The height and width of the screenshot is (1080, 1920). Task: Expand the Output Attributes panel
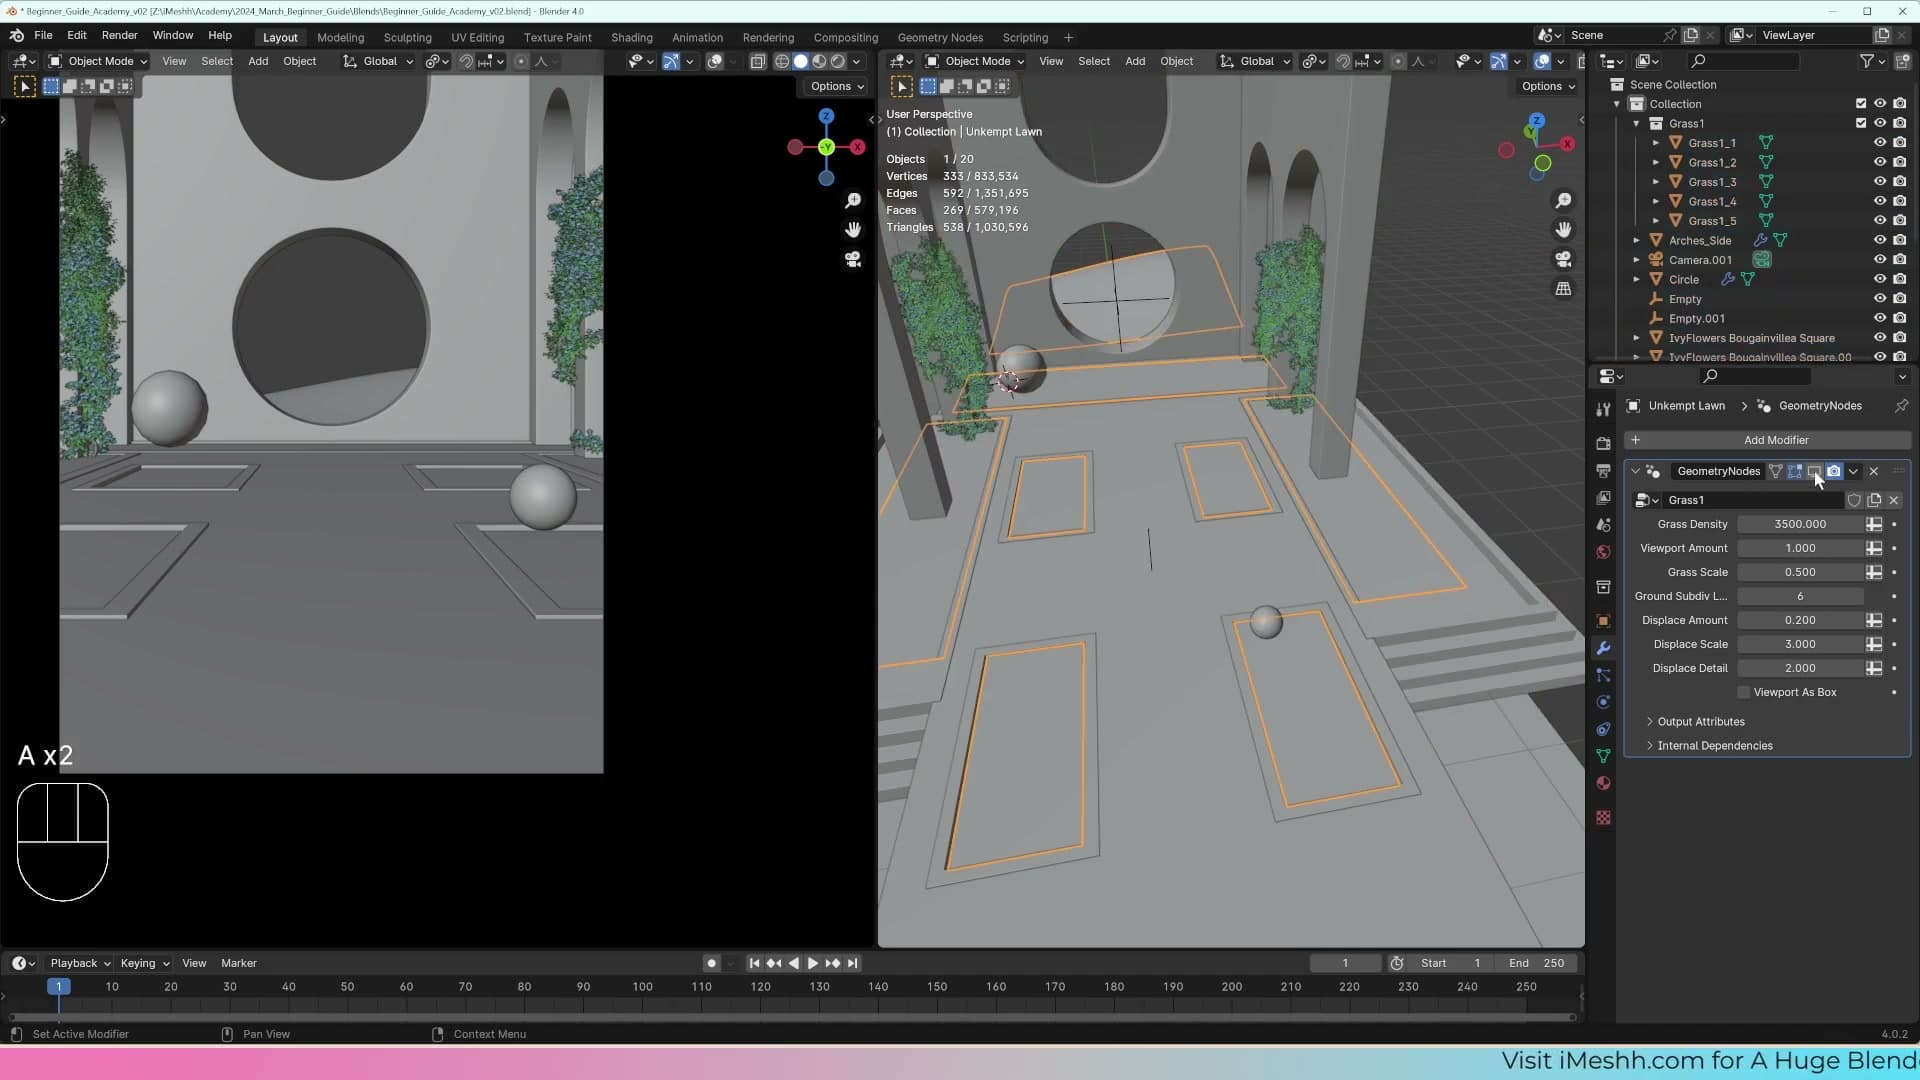click(x=1700, y=722)
